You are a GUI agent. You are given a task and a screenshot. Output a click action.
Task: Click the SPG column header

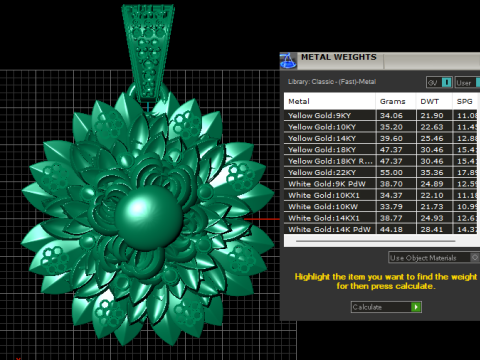point(466,101)
